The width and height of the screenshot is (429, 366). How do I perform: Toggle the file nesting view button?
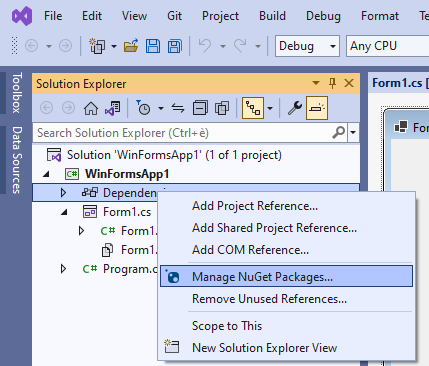(253, 108)
